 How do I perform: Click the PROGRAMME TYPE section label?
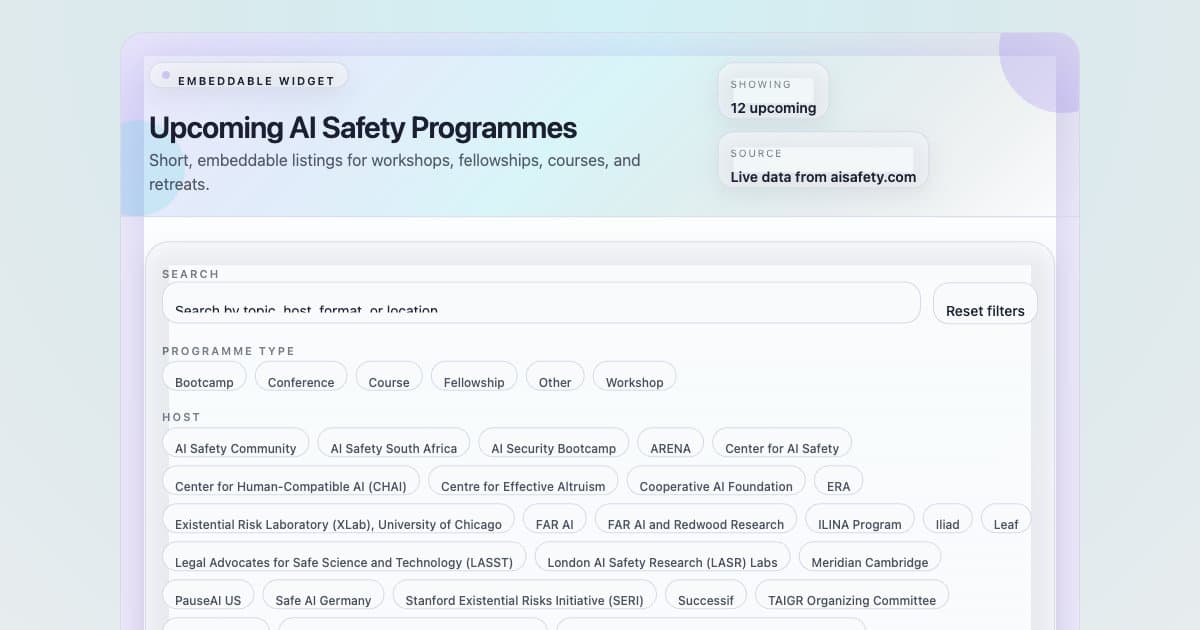click(x=228, y=351)
